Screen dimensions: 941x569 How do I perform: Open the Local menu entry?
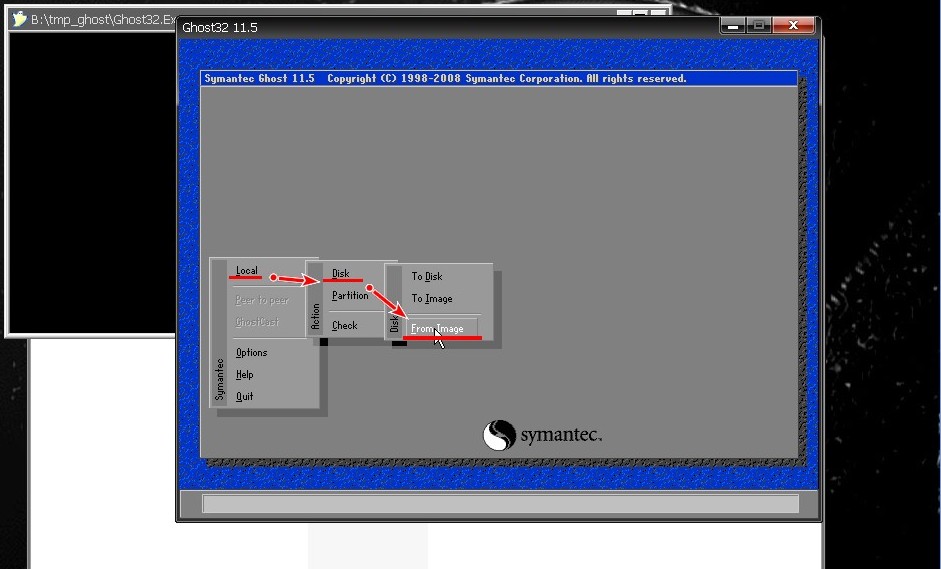point(247,271)
